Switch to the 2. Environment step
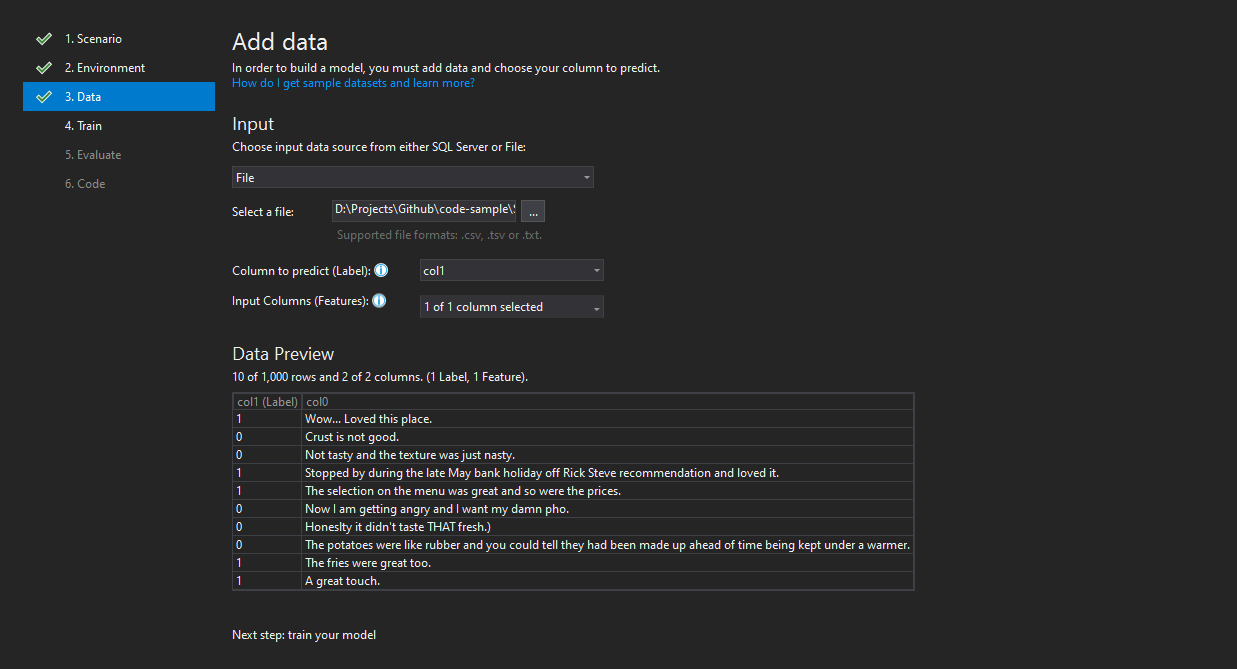 click(x=104, y=68)
